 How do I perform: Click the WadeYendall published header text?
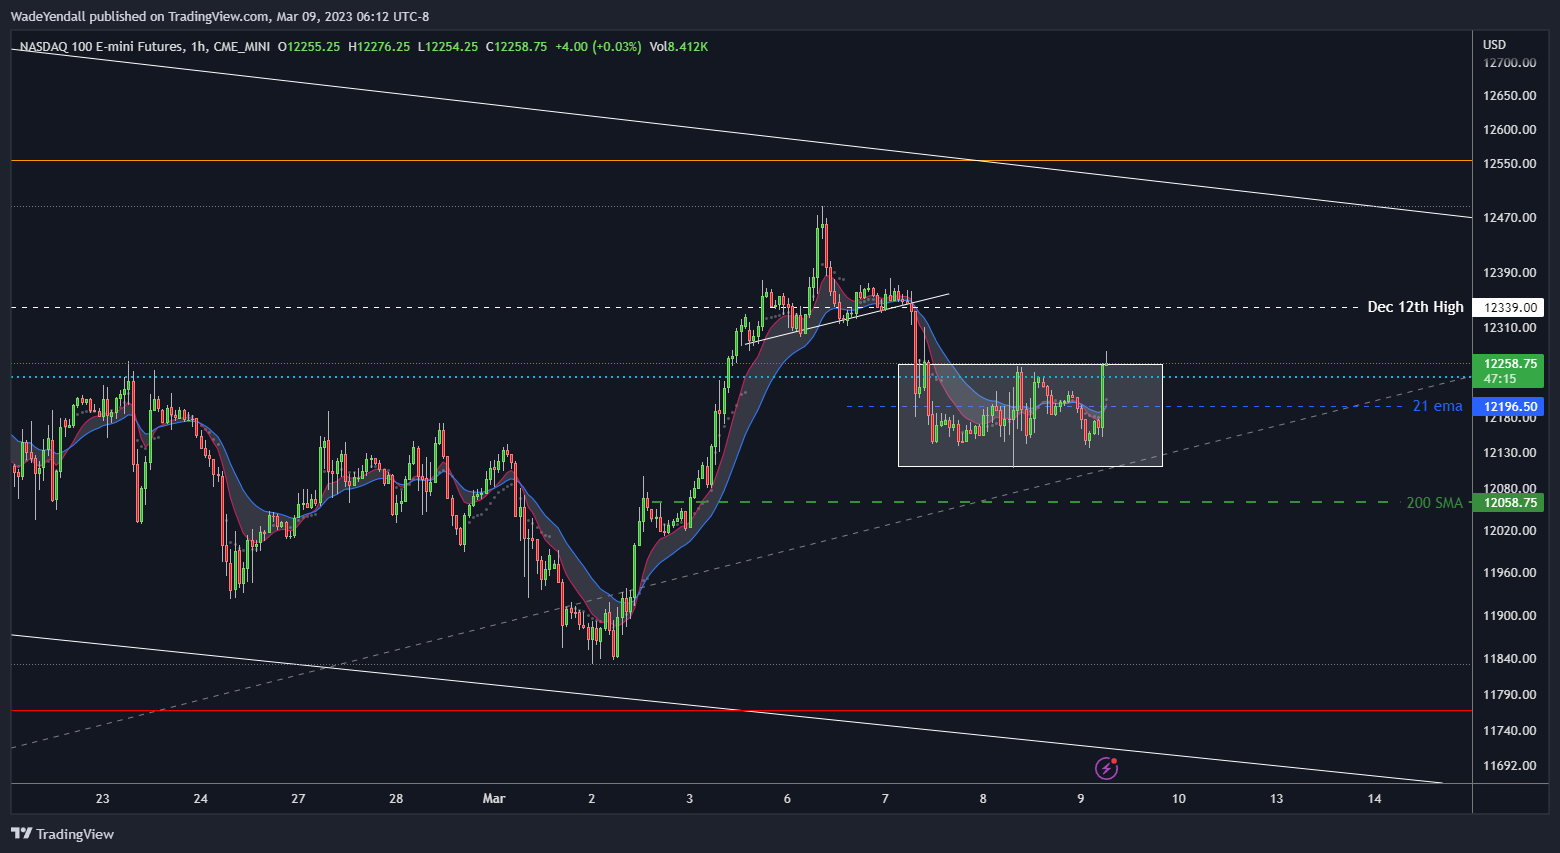point(219,16)
